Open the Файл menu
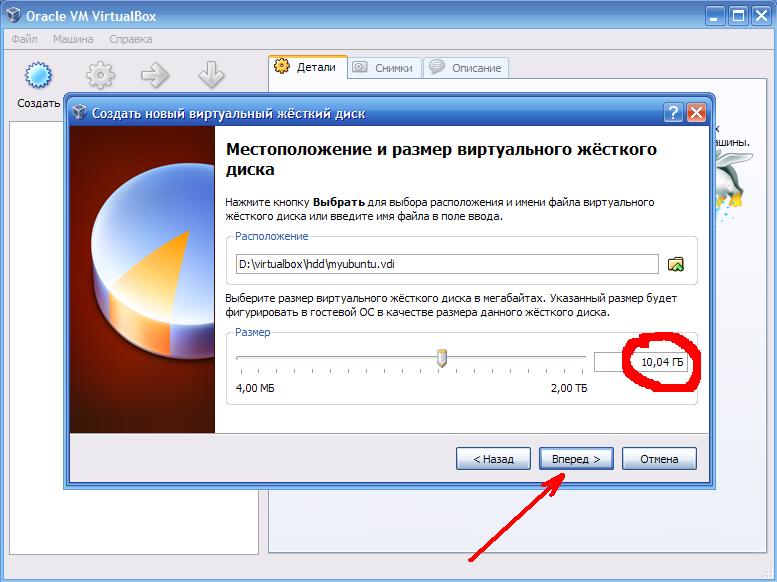The width and height of the screenshot is (777, 582). coord(24,39)
